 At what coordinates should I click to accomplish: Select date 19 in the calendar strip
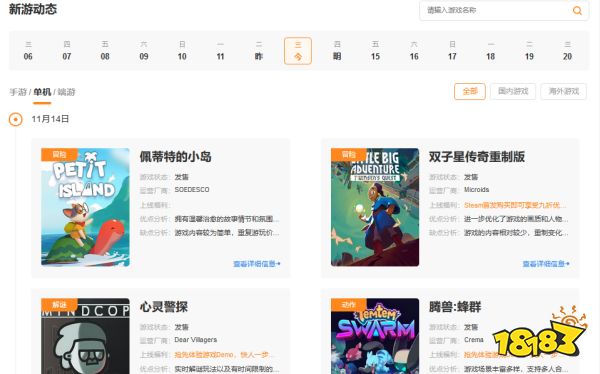529,51
